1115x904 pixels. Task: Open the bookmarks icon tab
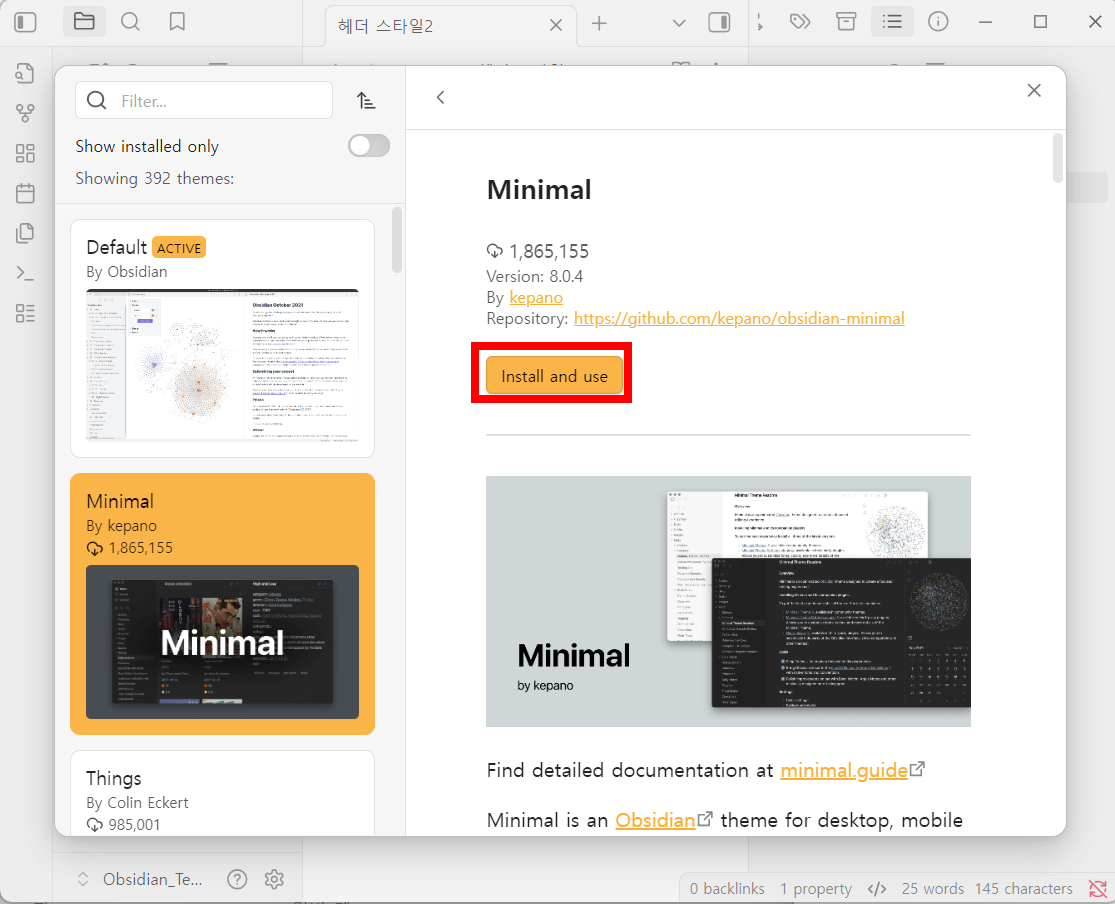pyautogui.click(x=177, y=22)
